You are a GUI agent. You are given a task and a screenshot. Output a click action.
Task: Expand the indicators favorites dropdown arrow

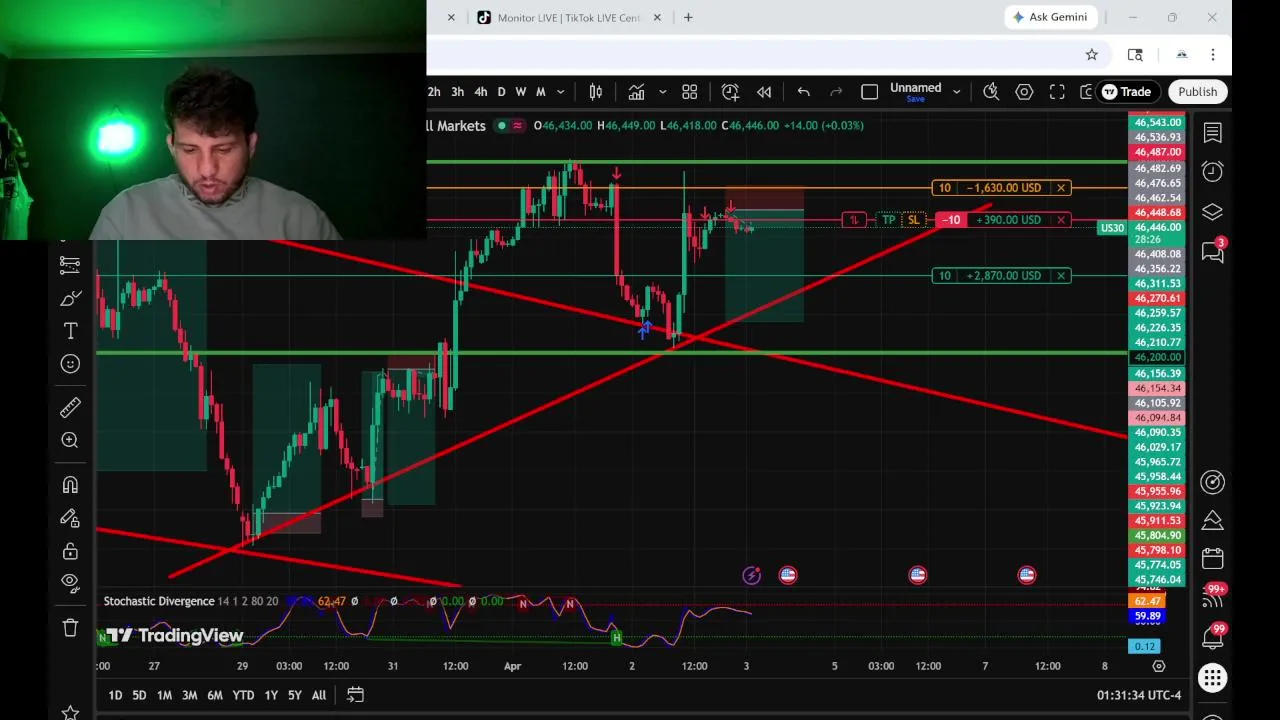(662, 92)
